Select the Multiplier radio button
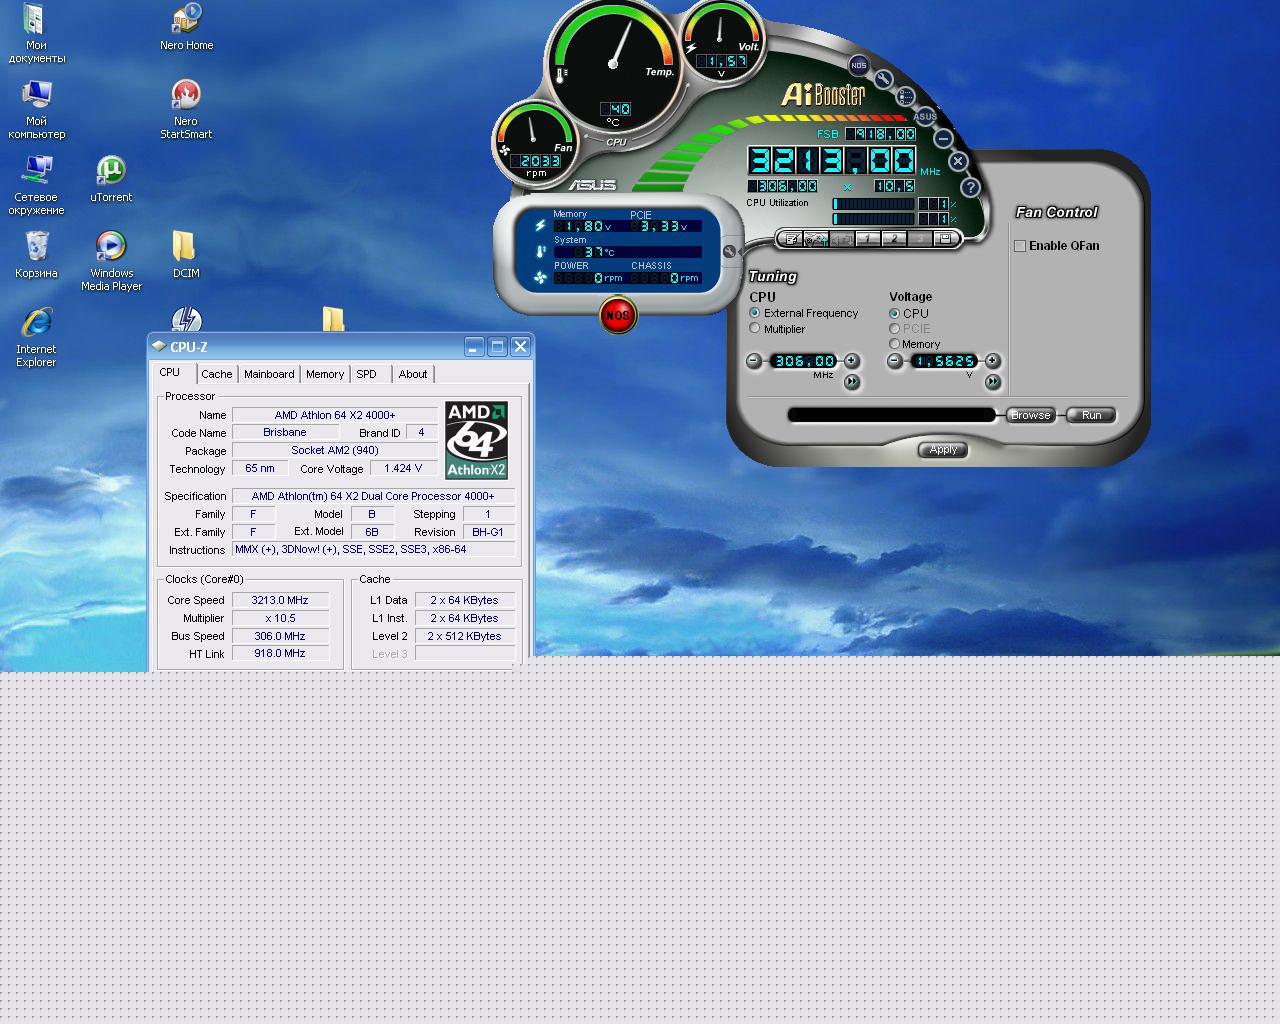 click(x=755, y=328)
